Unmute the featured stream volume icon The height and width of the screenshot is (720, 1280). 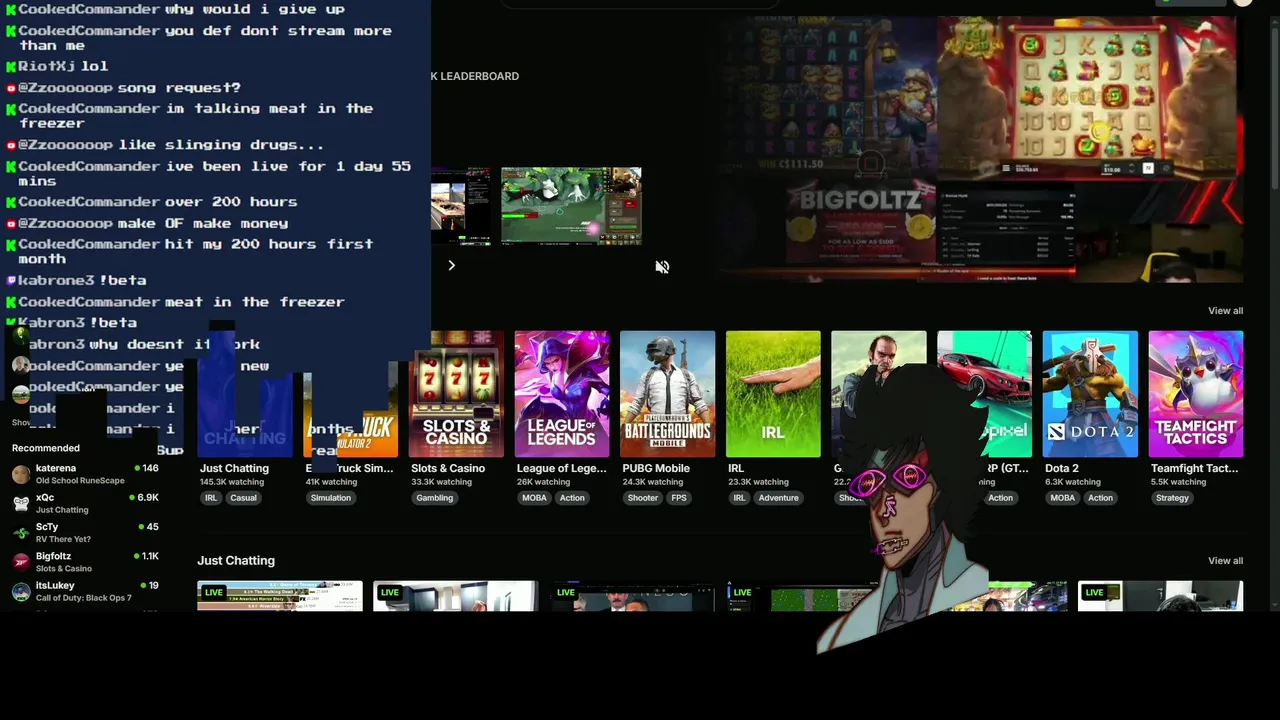662,267
